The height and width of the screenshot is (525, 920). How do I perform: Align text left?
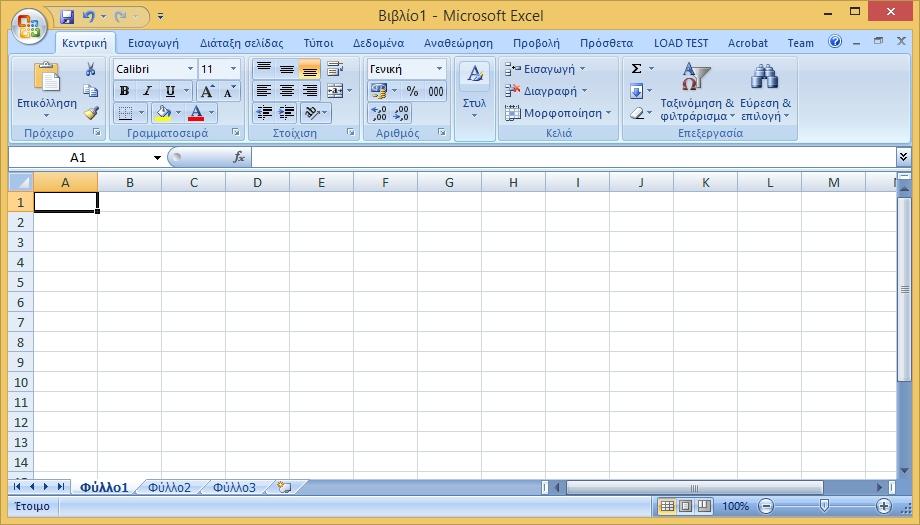pyautogui.click(x=263, y=90)
